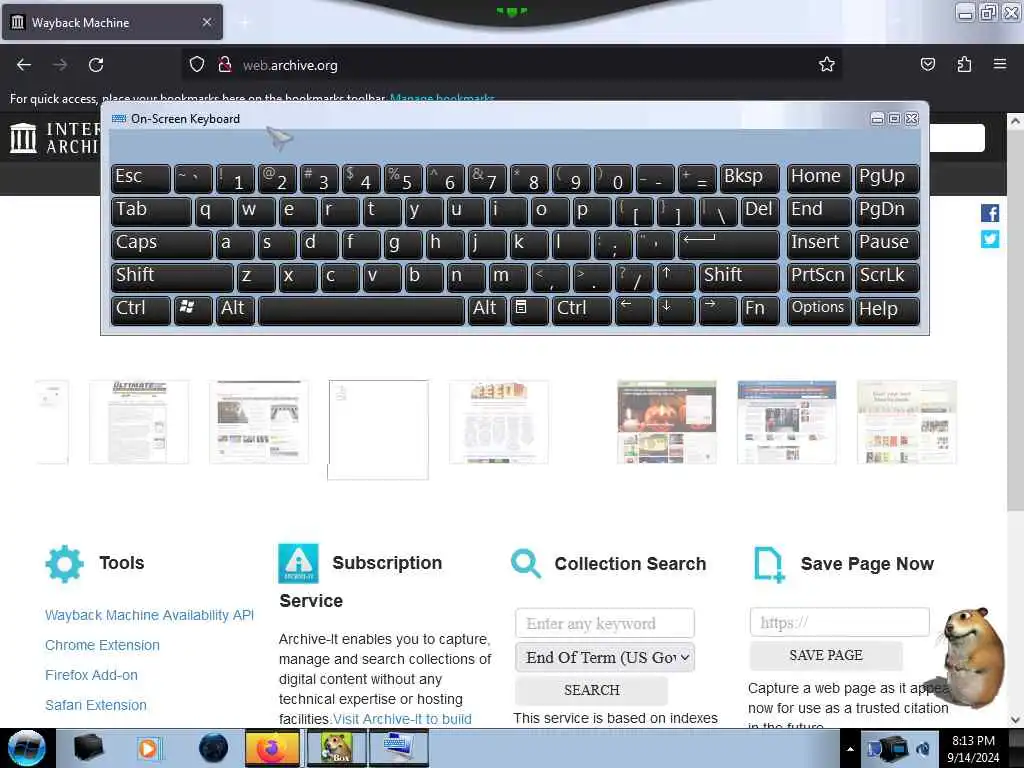Open On-Screen Keyboard taskbar icon

coord(399,748)
